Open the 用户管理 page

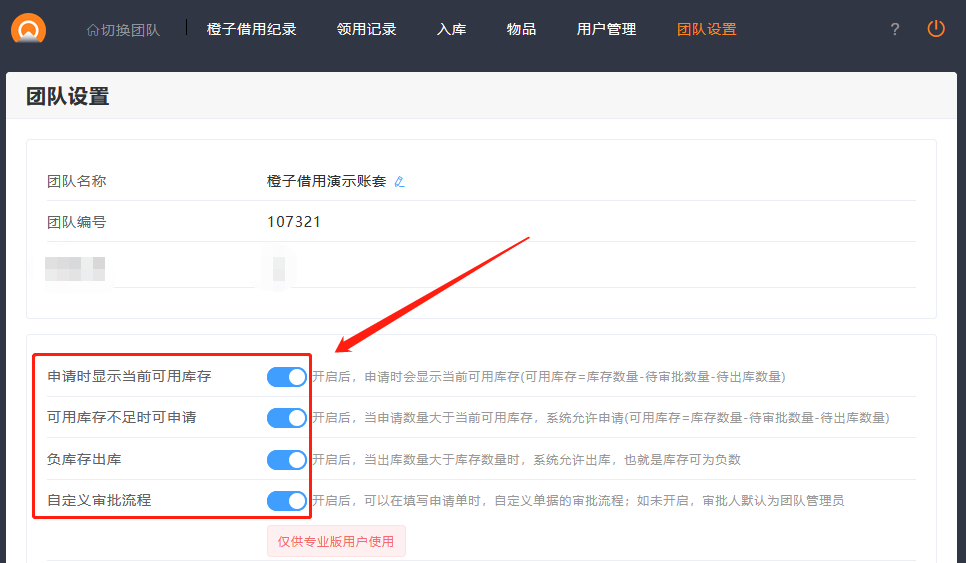607,30
